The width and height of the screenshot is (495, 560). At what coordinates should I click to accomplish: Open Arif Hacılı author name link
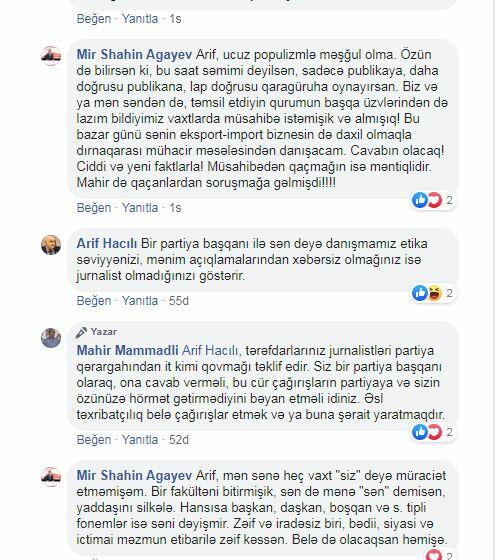[x=107, y=244]
